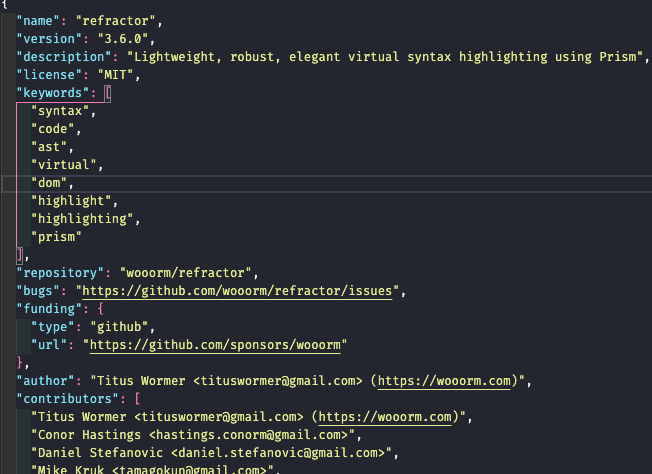Click the "highlight" keyword entry
Screen dimensions: 652x474
point(71,201)
